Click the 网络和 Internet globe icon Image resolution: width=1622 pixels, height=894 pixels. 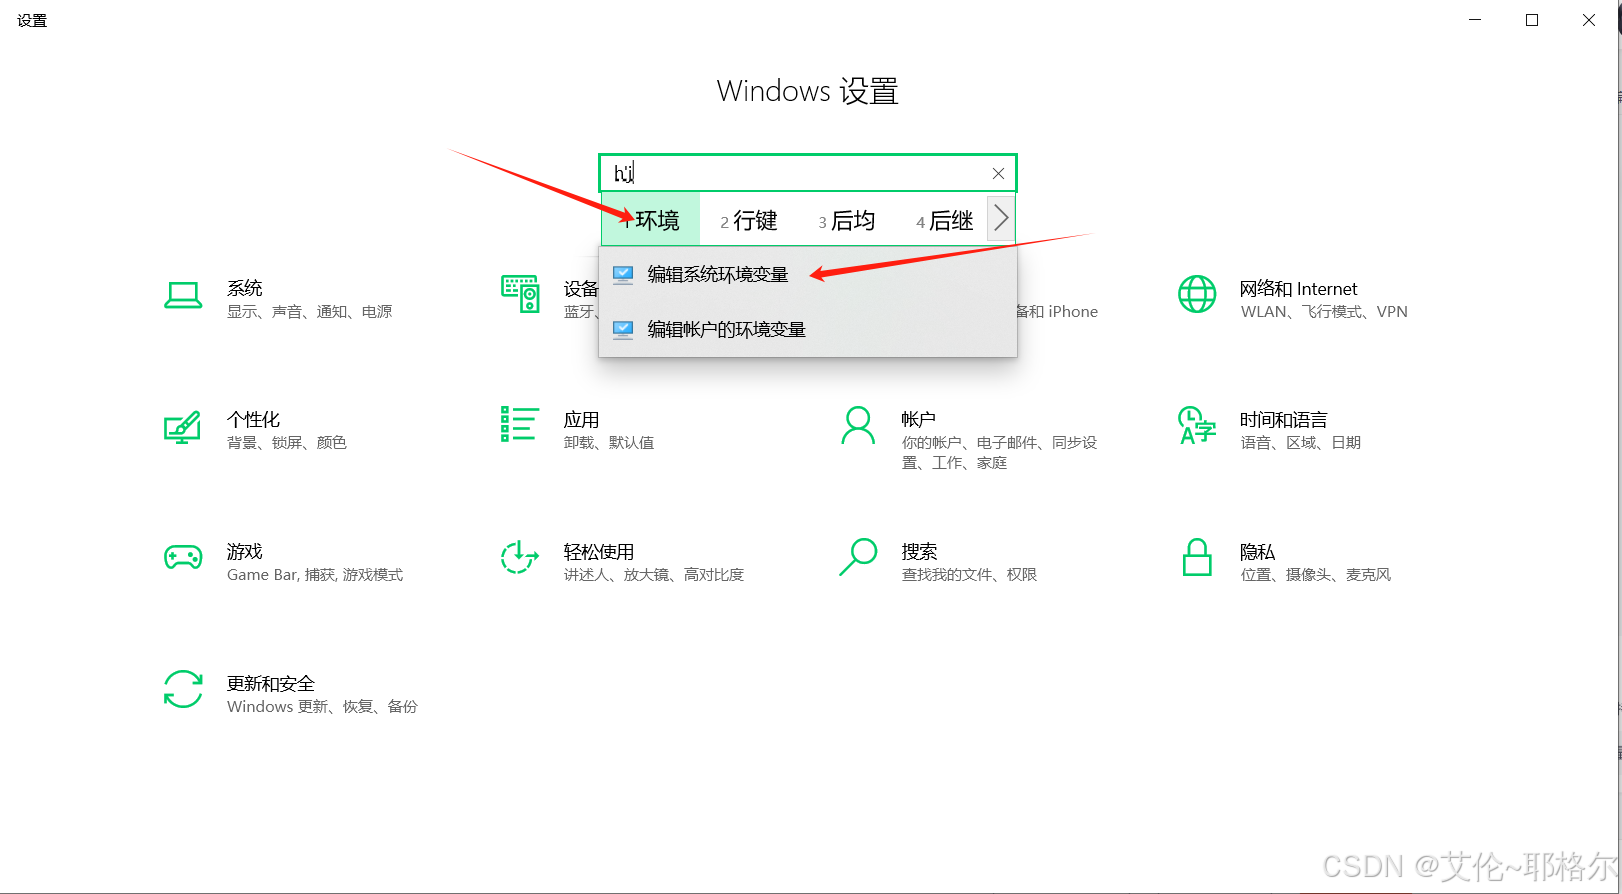[1197, 294]
